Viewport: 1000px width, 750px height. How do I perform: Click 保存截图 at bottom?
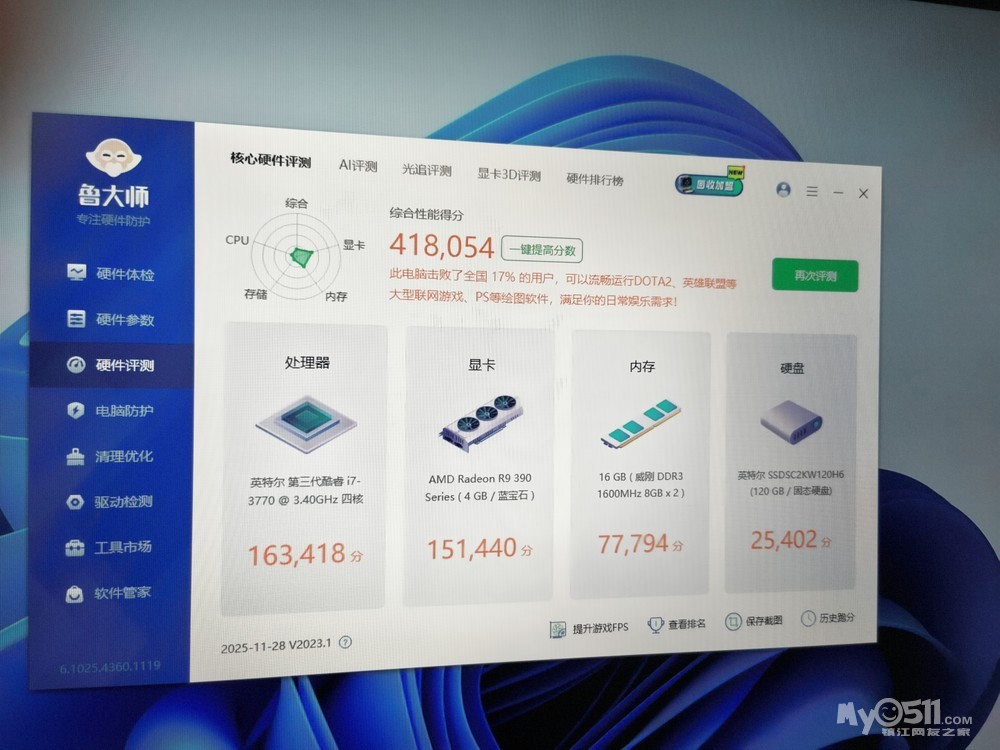click(x=755, y=621)
